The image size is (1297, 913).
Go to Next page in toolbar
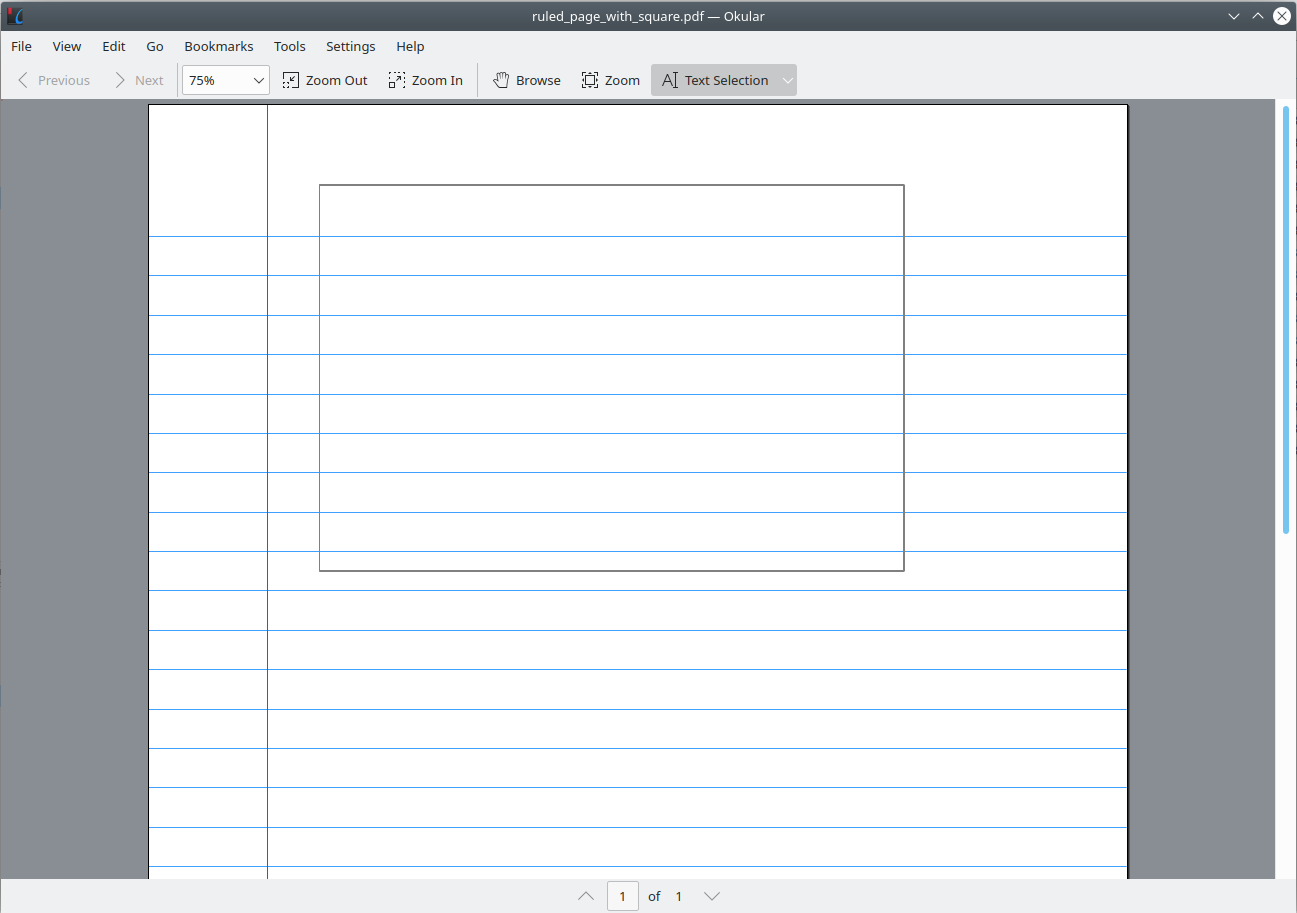click(x=138, y=80)
